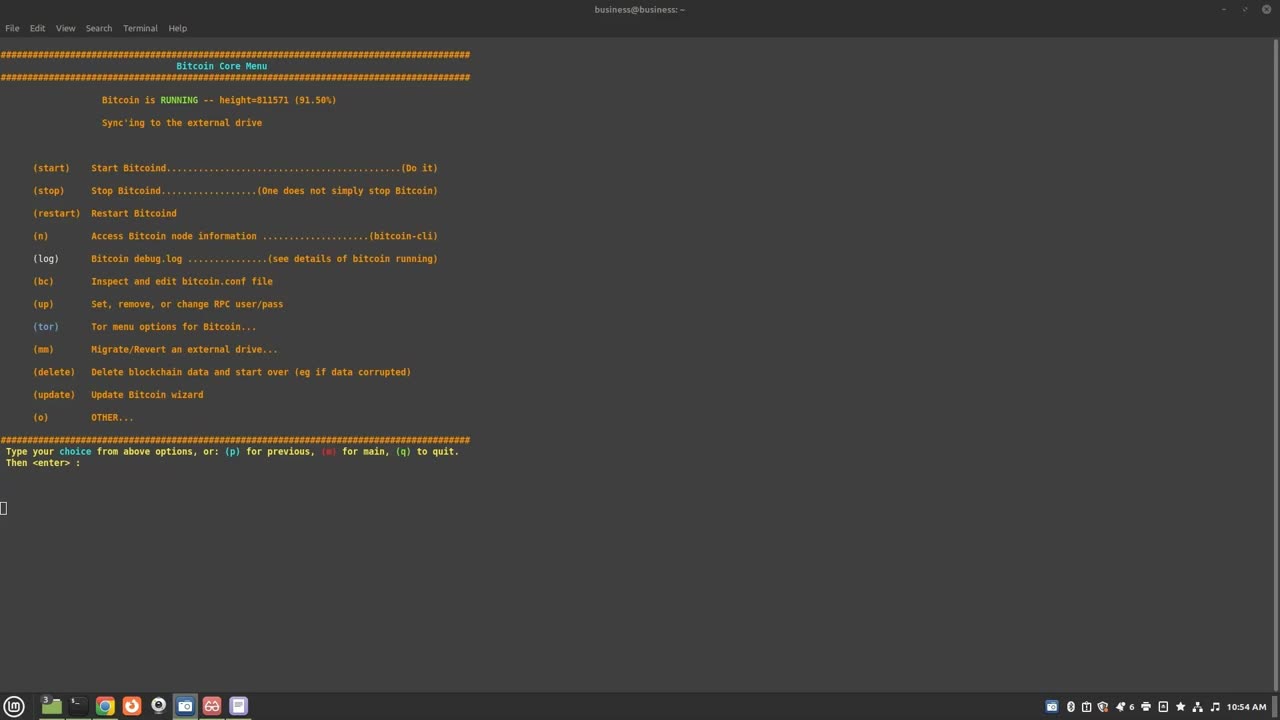Click the 'OTHER...' text

[x=112, y=417]
